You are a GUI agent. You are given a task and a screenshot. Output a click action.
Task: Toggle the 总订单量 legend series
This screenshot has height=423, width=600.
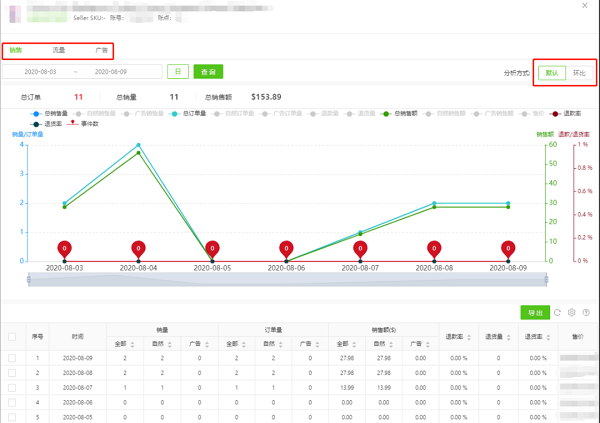point(188,114)
